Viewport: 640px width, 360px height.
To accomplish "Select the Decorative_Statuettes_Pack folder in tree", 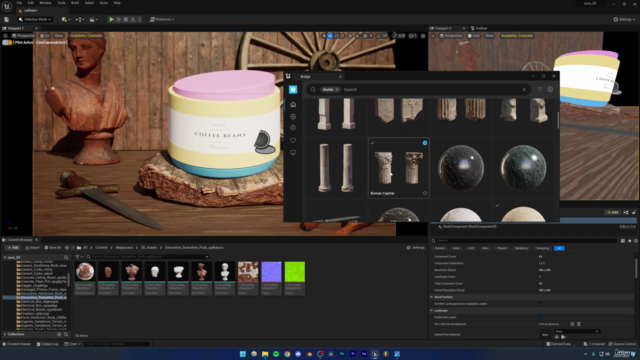I will click(43, 298).
